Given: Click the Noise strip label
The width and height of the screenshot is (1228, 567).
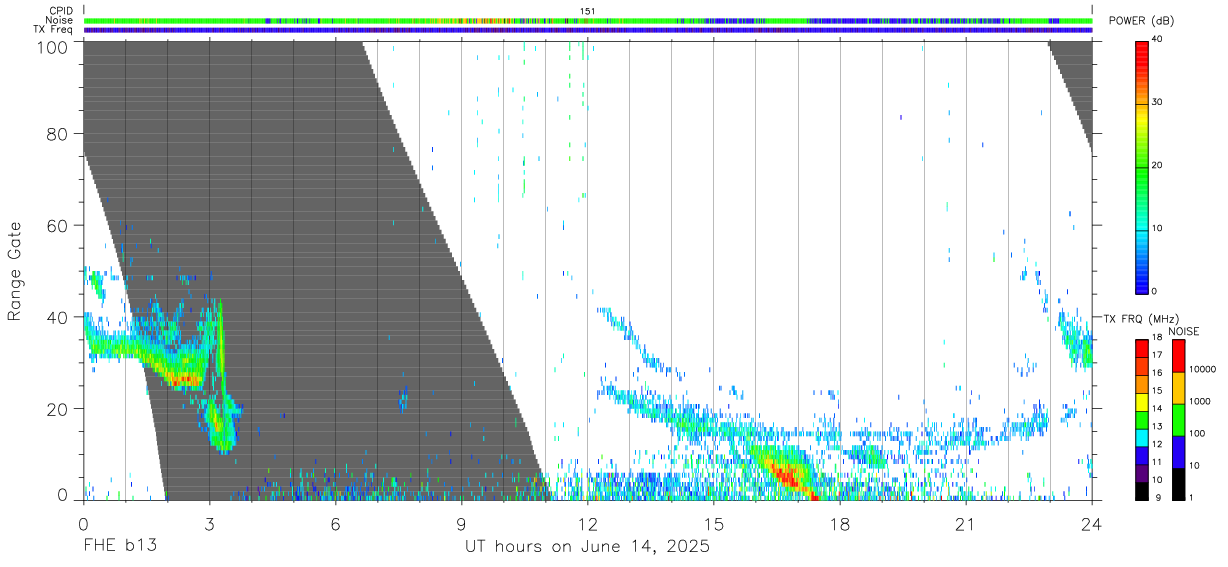Looking at the screenshot, I should [x=60, y=20].
